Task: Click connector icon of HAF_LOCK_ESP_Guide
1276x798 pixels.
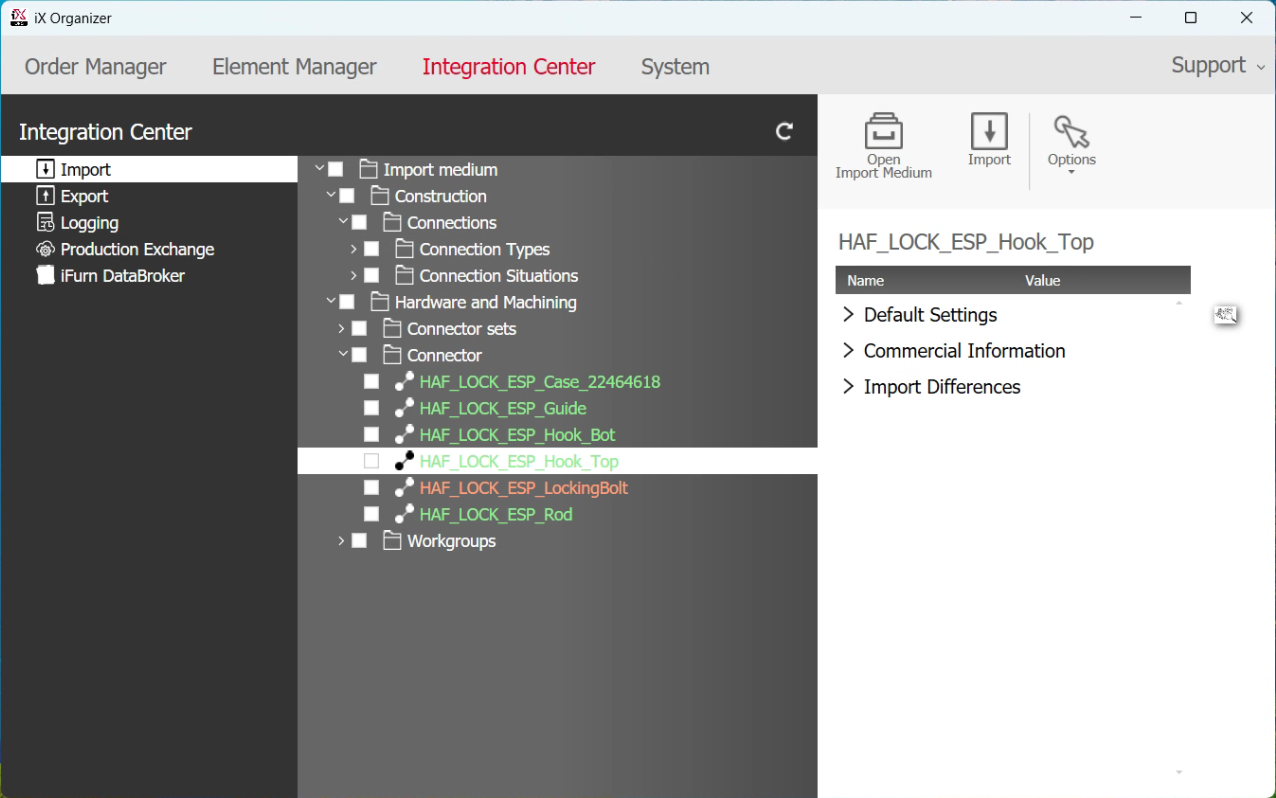Action: [404, 408]
